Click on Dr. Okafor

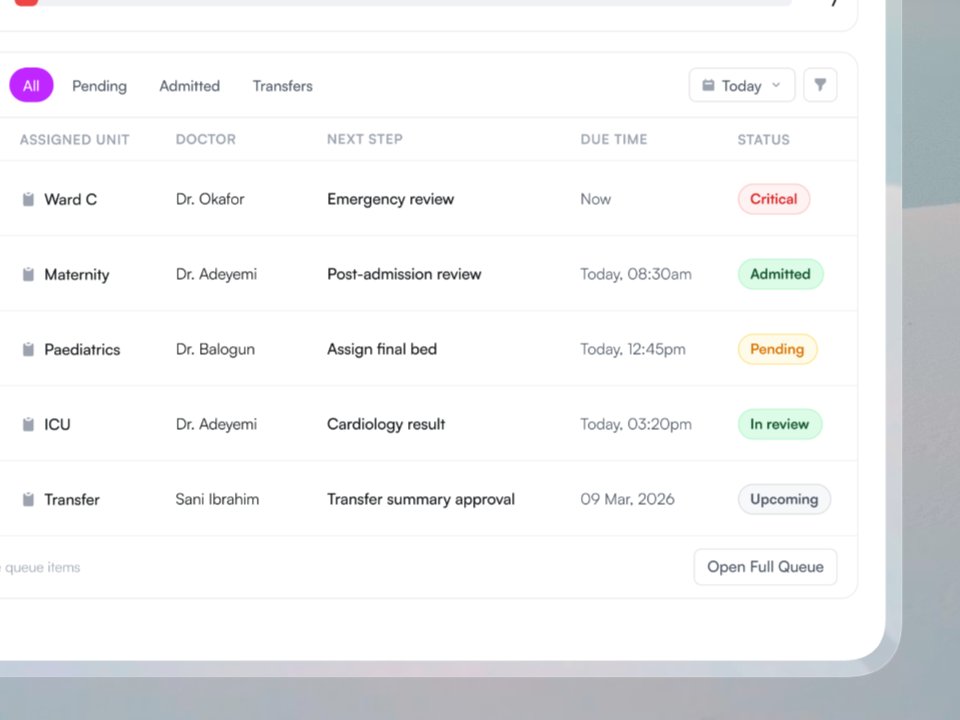(x=210, y=199)
